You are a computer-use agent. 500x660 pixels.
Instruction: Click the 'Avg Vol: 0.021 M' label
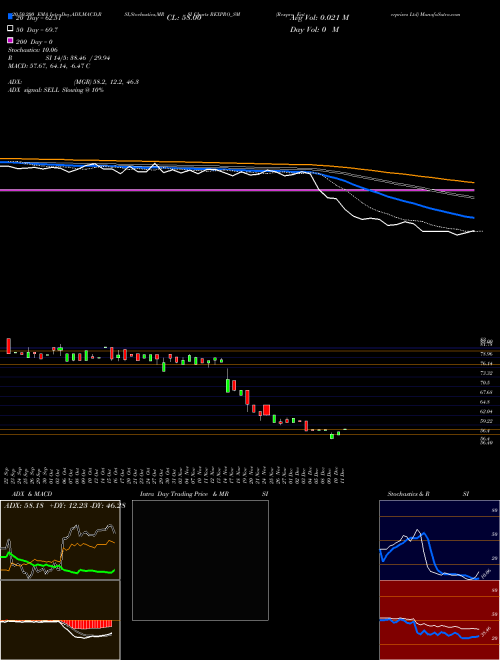319,18
